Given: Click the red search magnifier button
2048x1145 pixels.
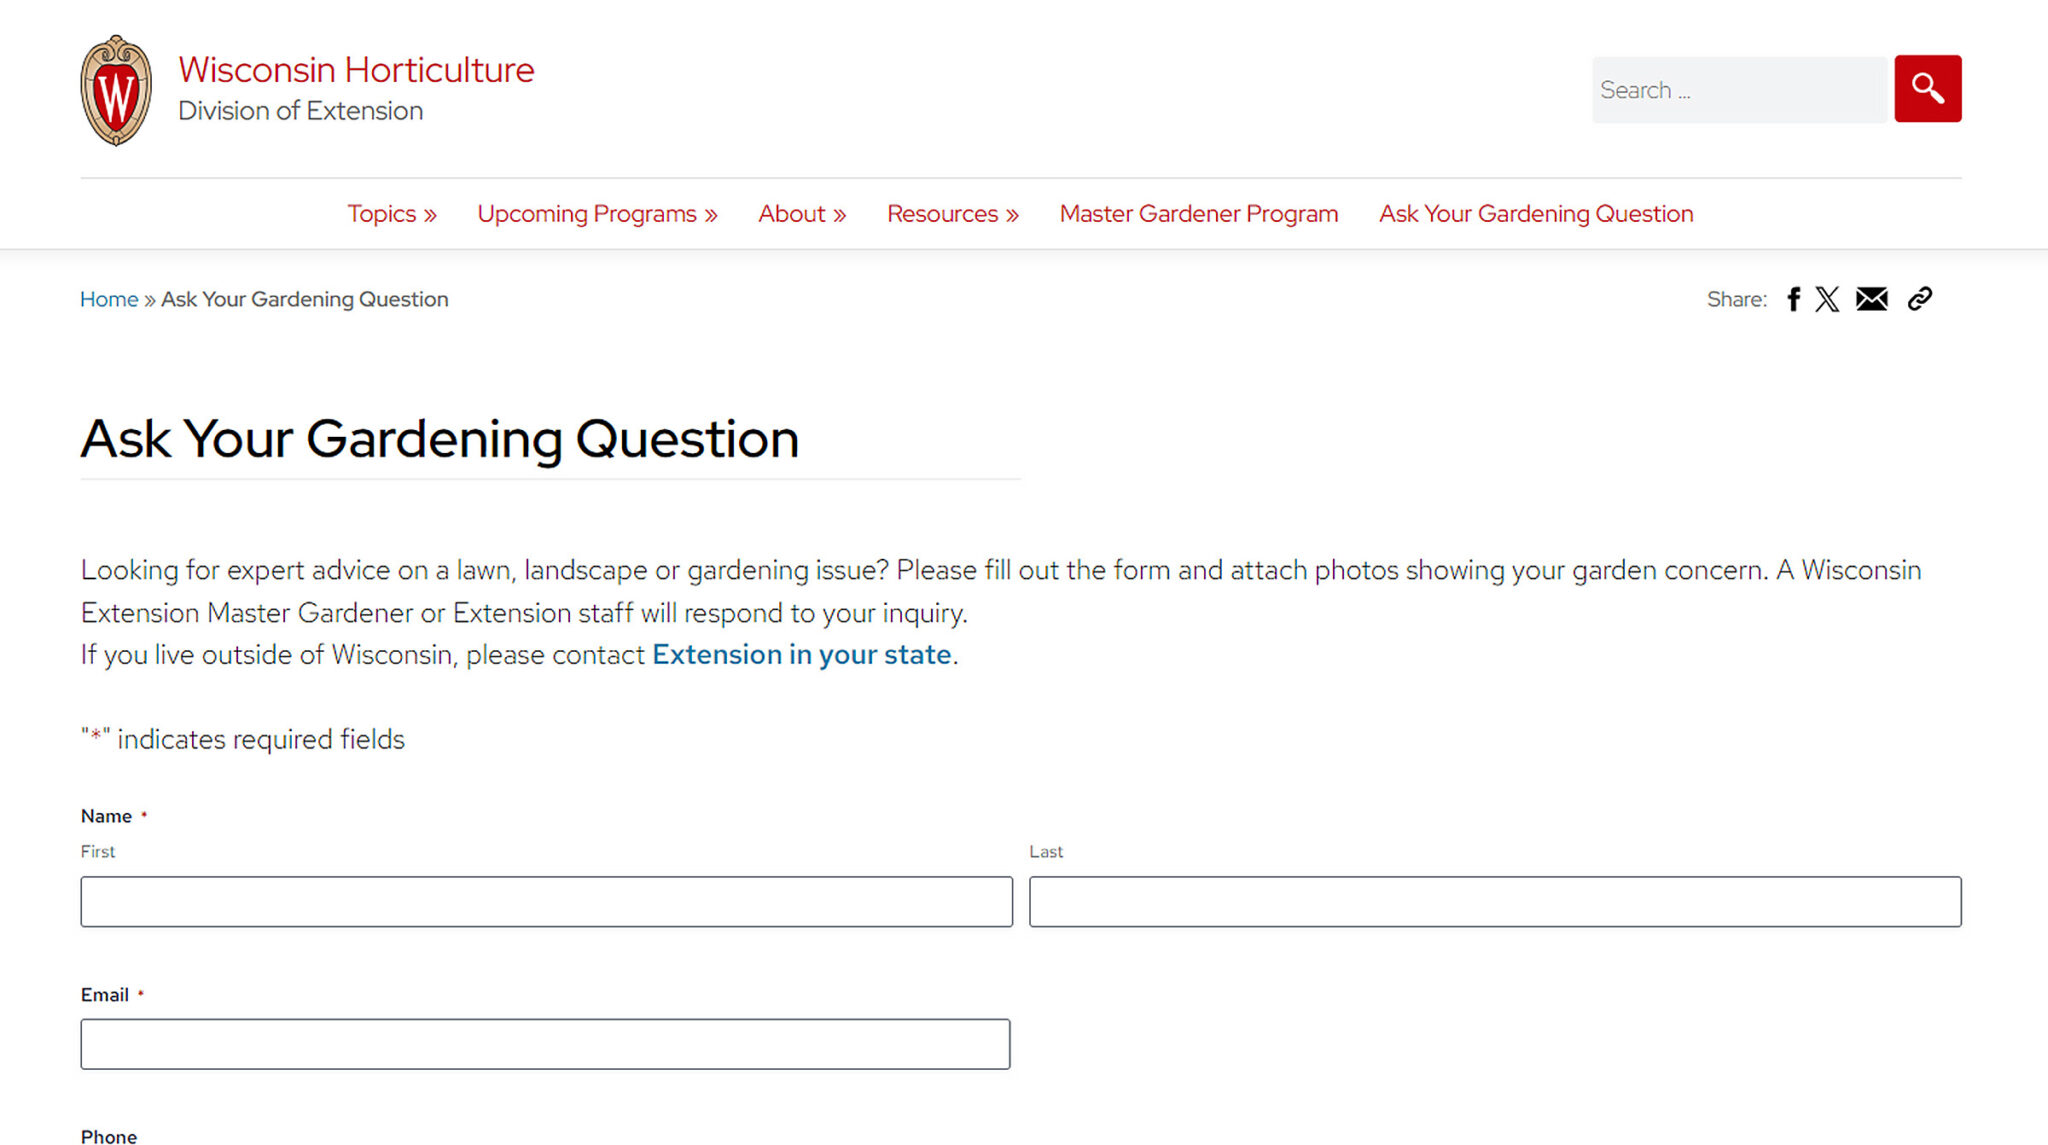Looking at the screenshot, I should point(1927,89).
